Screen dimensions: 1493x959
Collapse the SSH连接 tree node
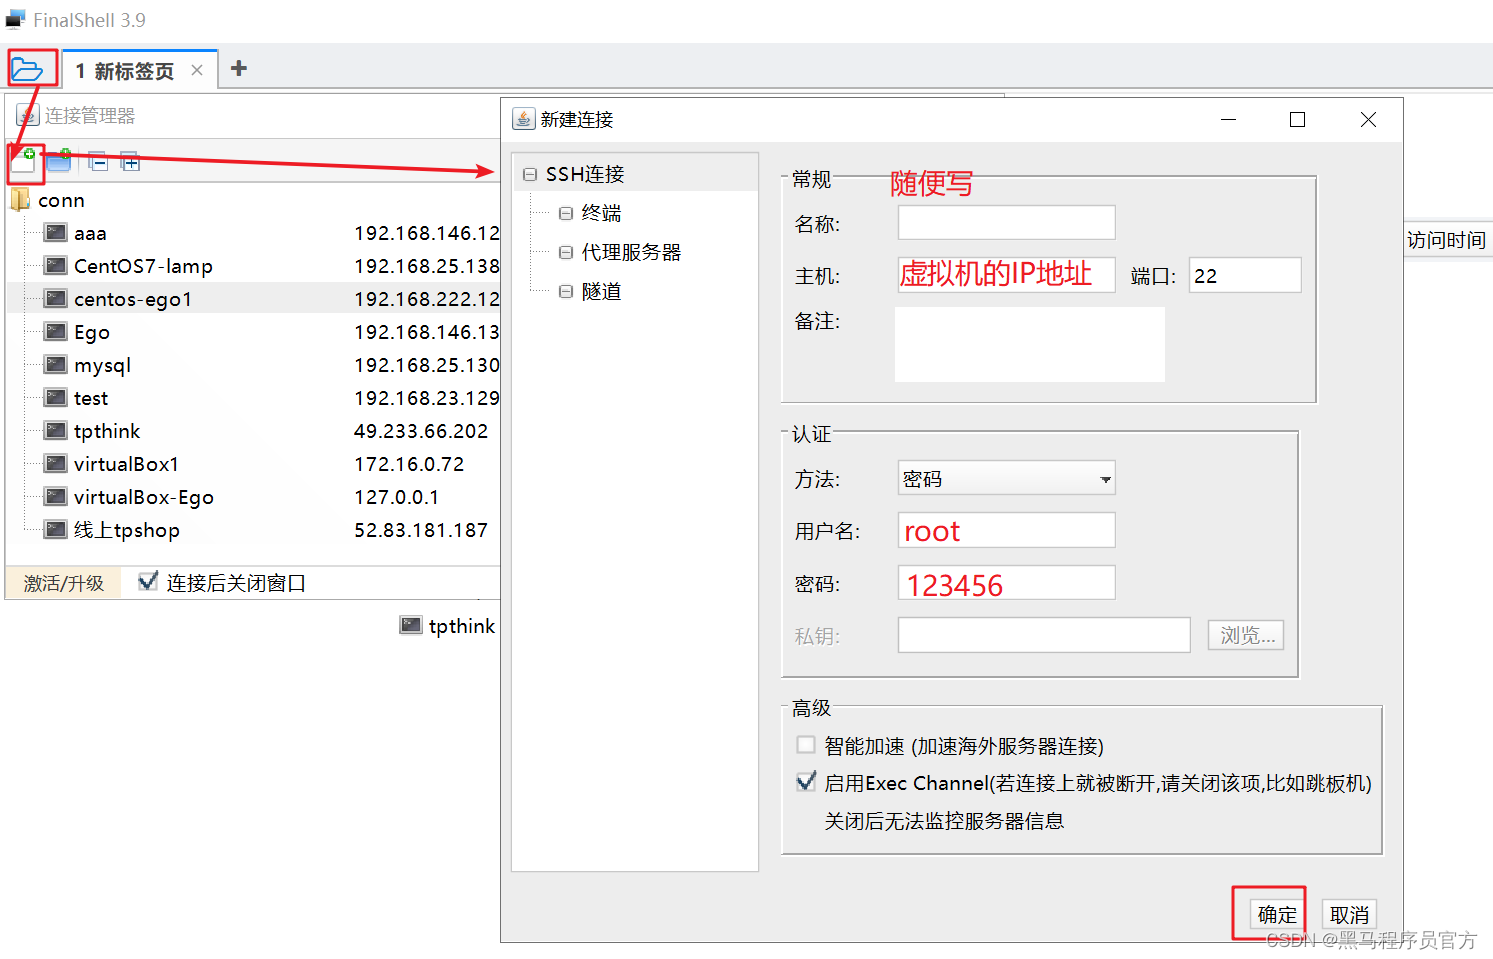point(530,174)
